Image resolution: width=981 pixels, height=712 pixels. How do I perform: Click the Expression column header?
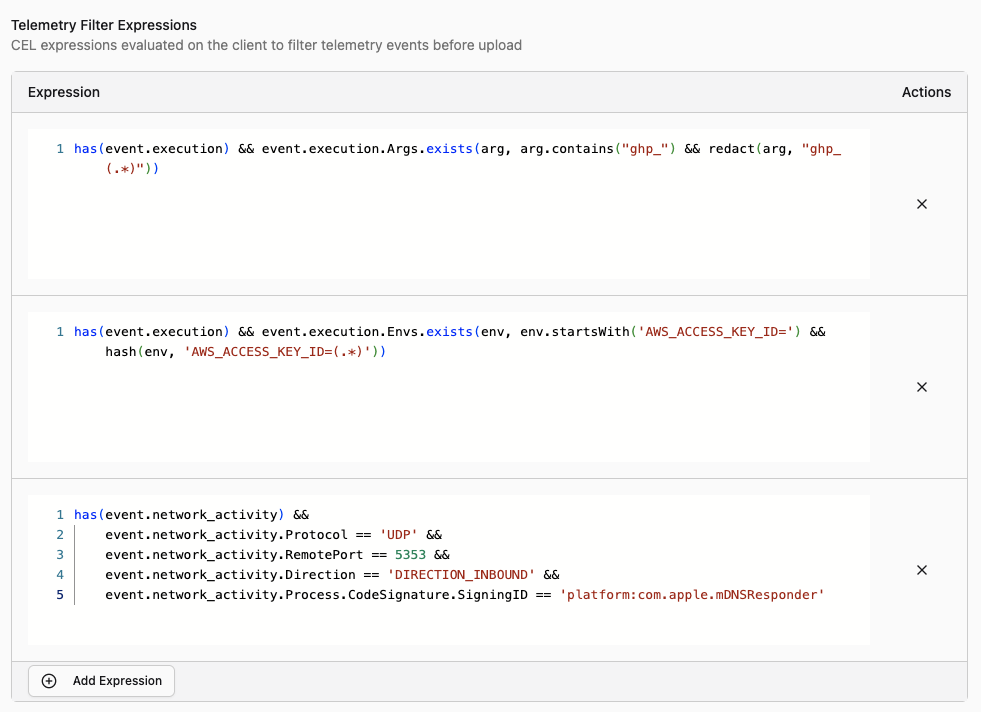(x=64, y=92)
